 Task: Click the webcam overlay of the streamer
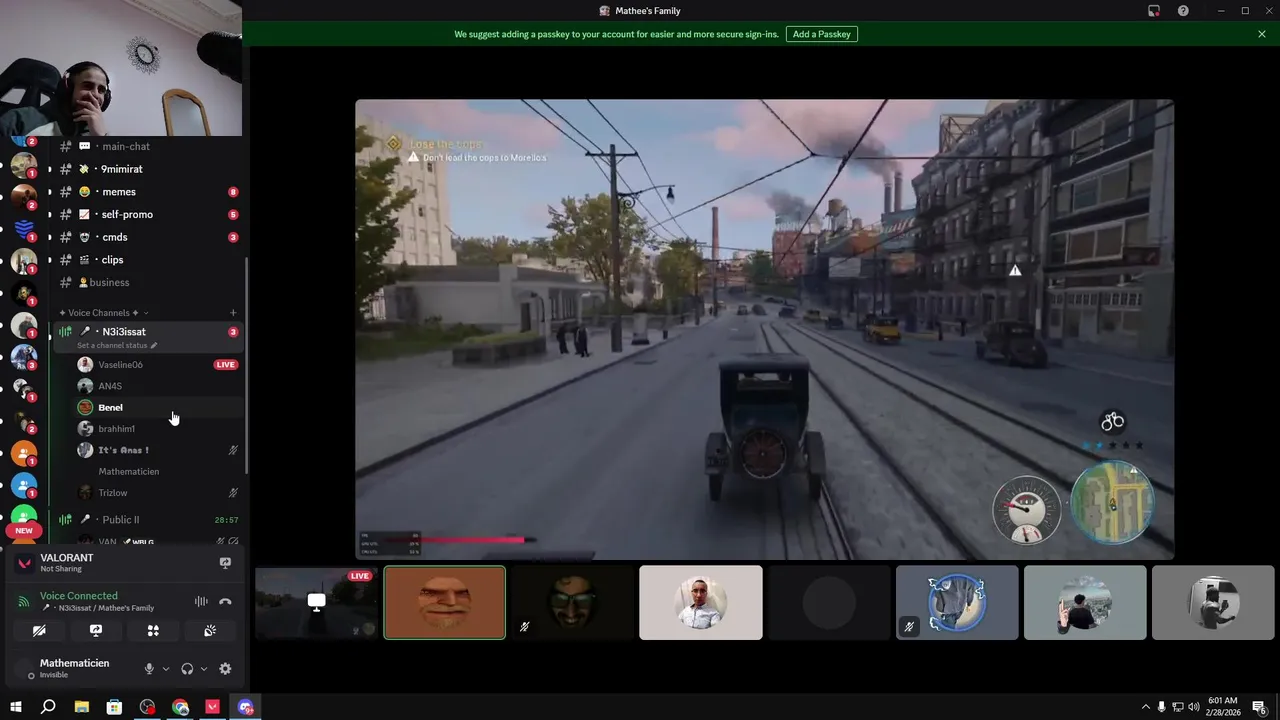point(121,68)
